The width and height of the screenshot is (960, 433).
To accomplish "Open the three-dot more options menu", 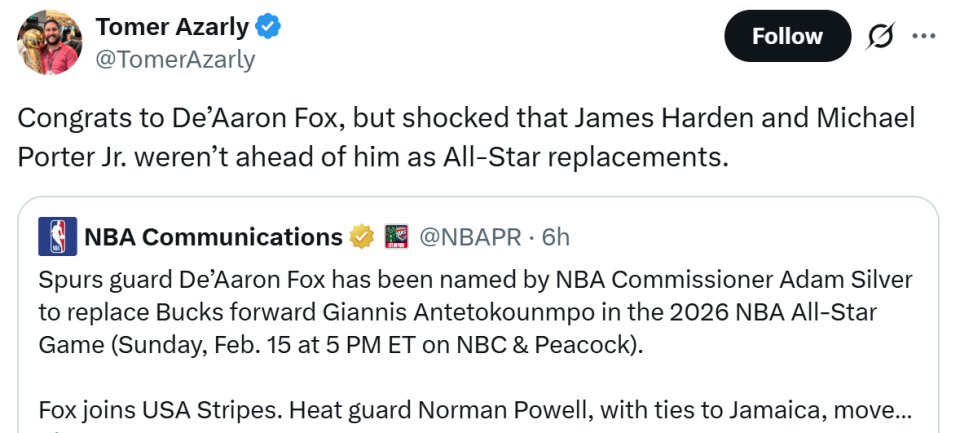I will 923,36.
